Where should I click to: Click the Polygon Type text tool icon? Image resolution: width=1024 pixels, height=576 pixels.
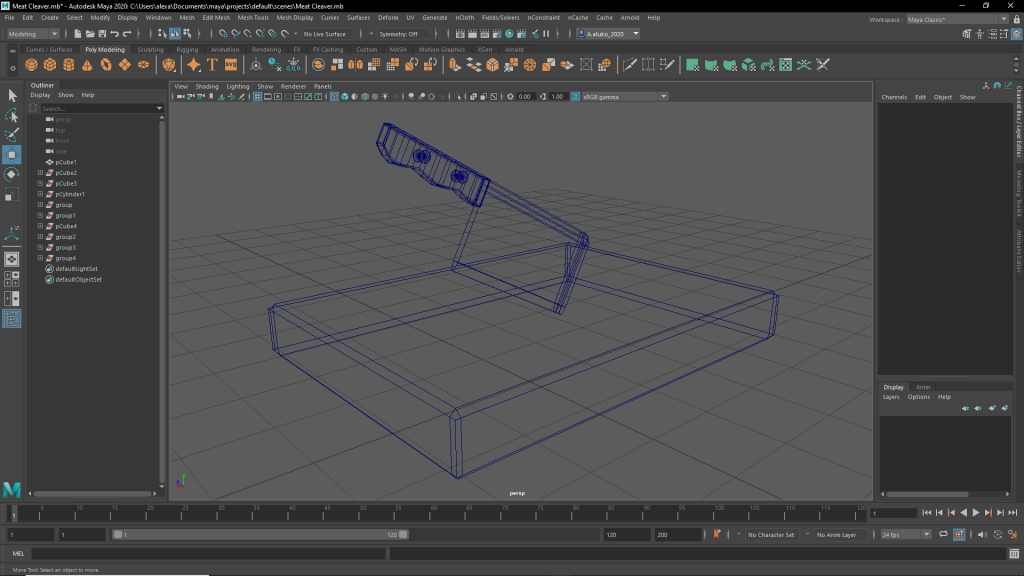click(x=212, y=65)
